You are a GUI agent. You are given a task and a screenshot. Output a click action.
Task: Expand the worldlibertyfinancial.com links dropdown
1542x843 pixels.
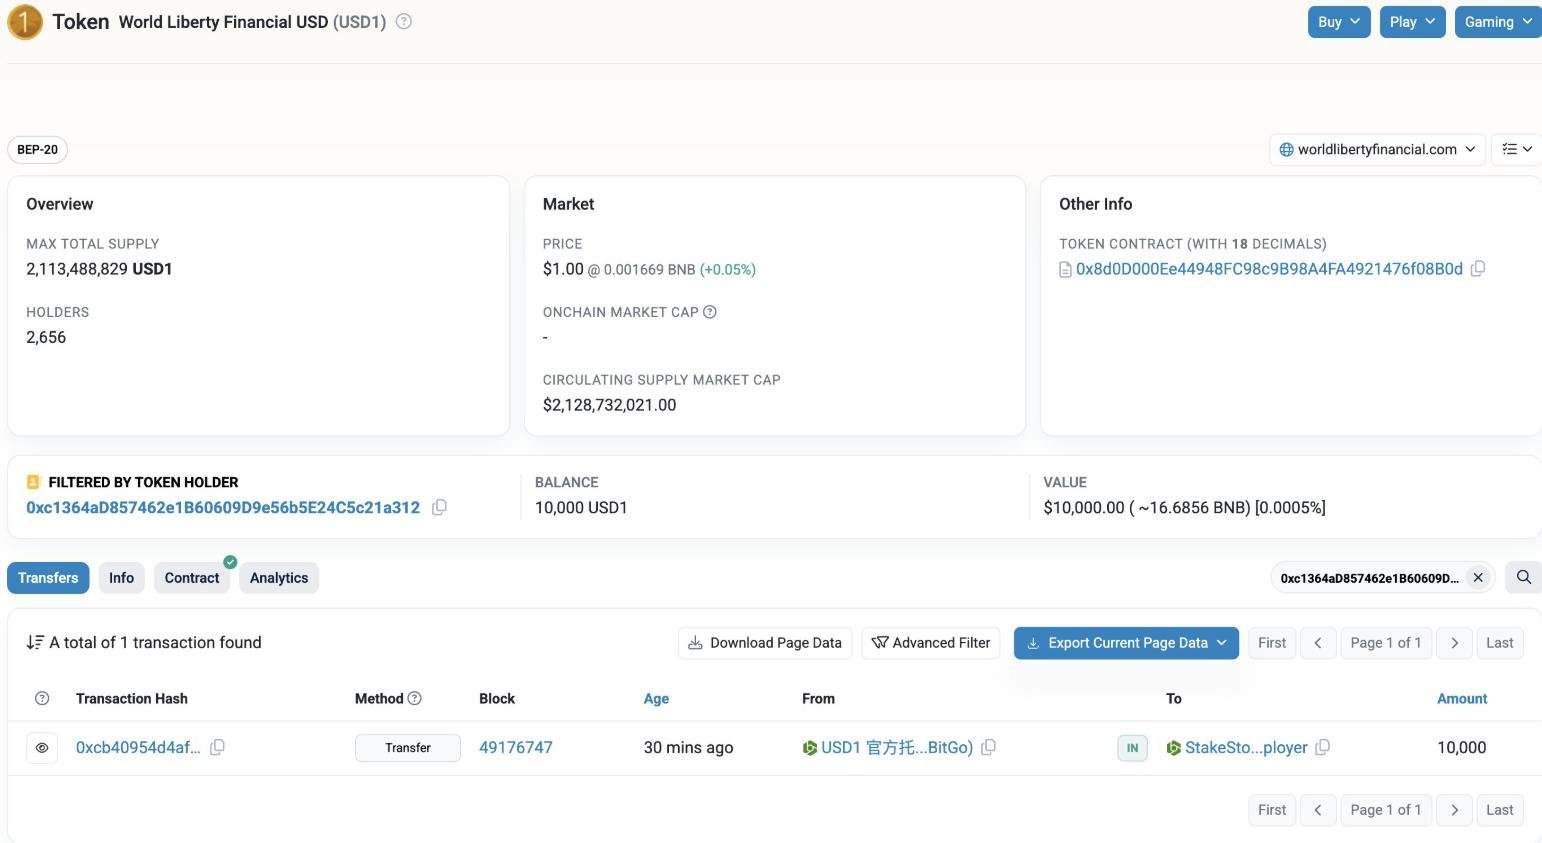[1377, 149]
